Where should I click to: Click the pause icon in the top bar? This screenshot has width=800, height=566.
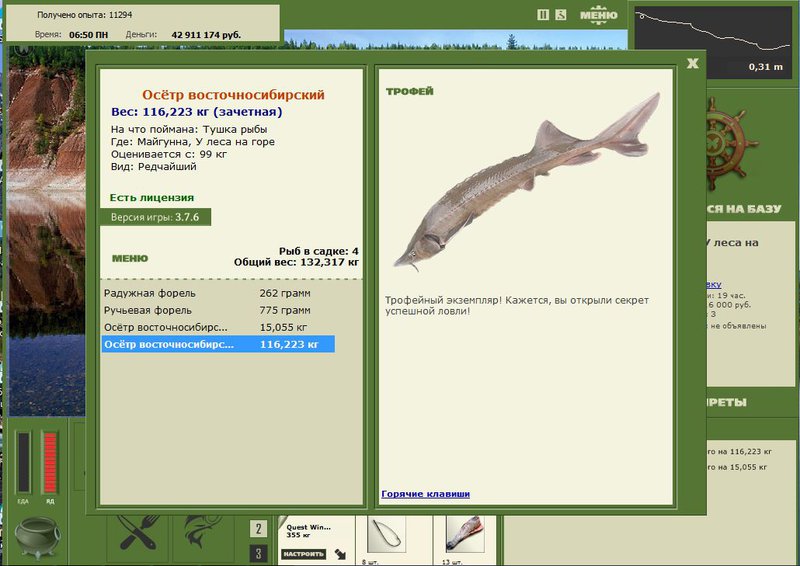click(x=543, y=15)
